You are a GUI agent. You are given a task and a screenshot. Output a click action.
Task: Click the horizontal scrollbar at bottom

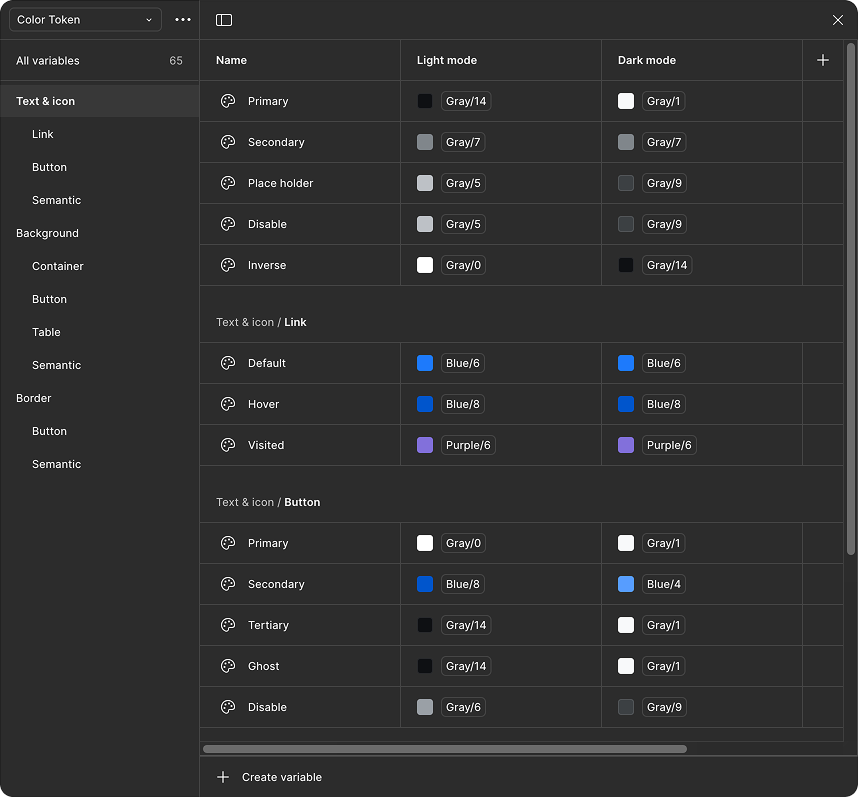(444, 748)
